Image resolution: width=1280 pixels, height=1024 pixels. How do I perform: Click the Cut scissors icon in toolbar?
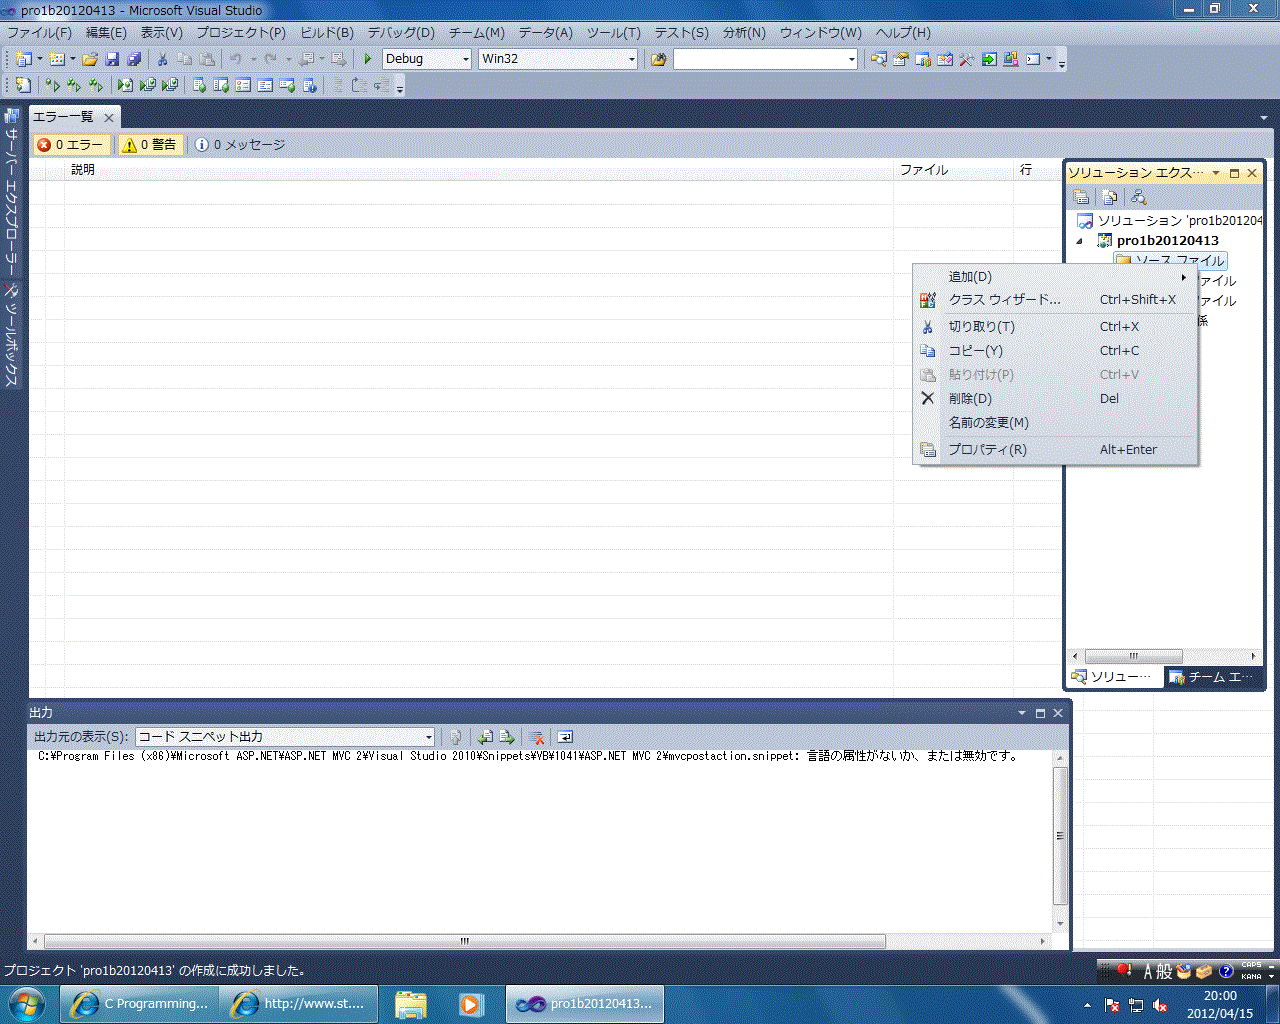(162, 59)
